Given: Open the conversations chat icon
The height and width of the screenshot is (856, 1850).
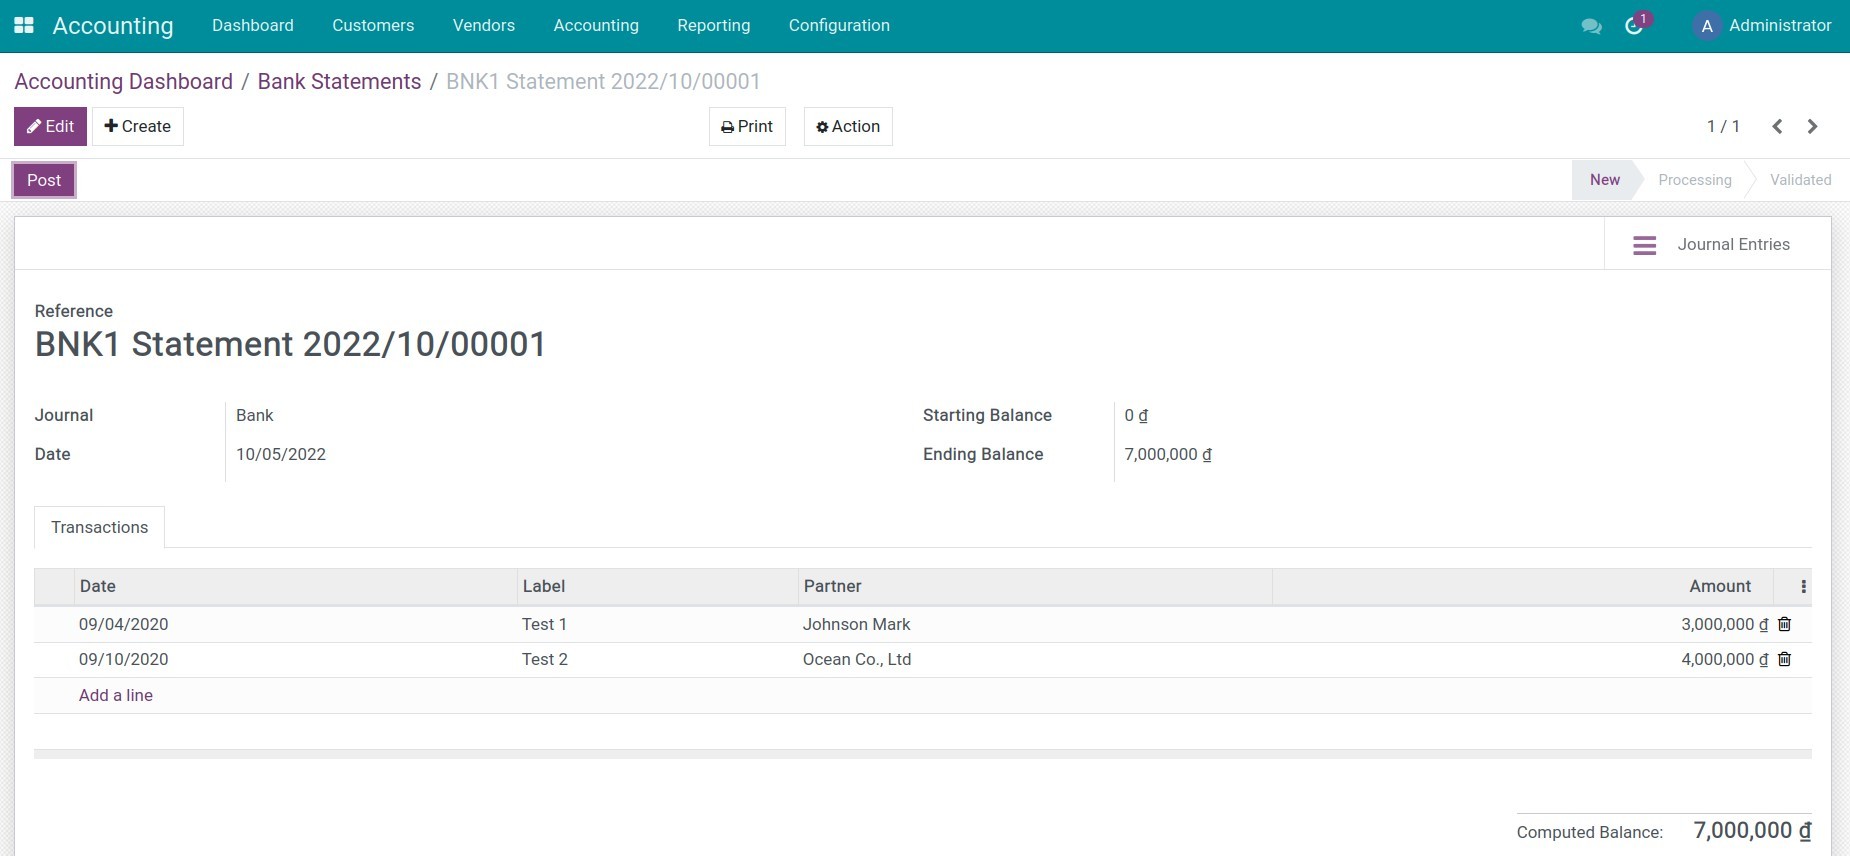Looking at the screenshot, I should click(1591, 26).
